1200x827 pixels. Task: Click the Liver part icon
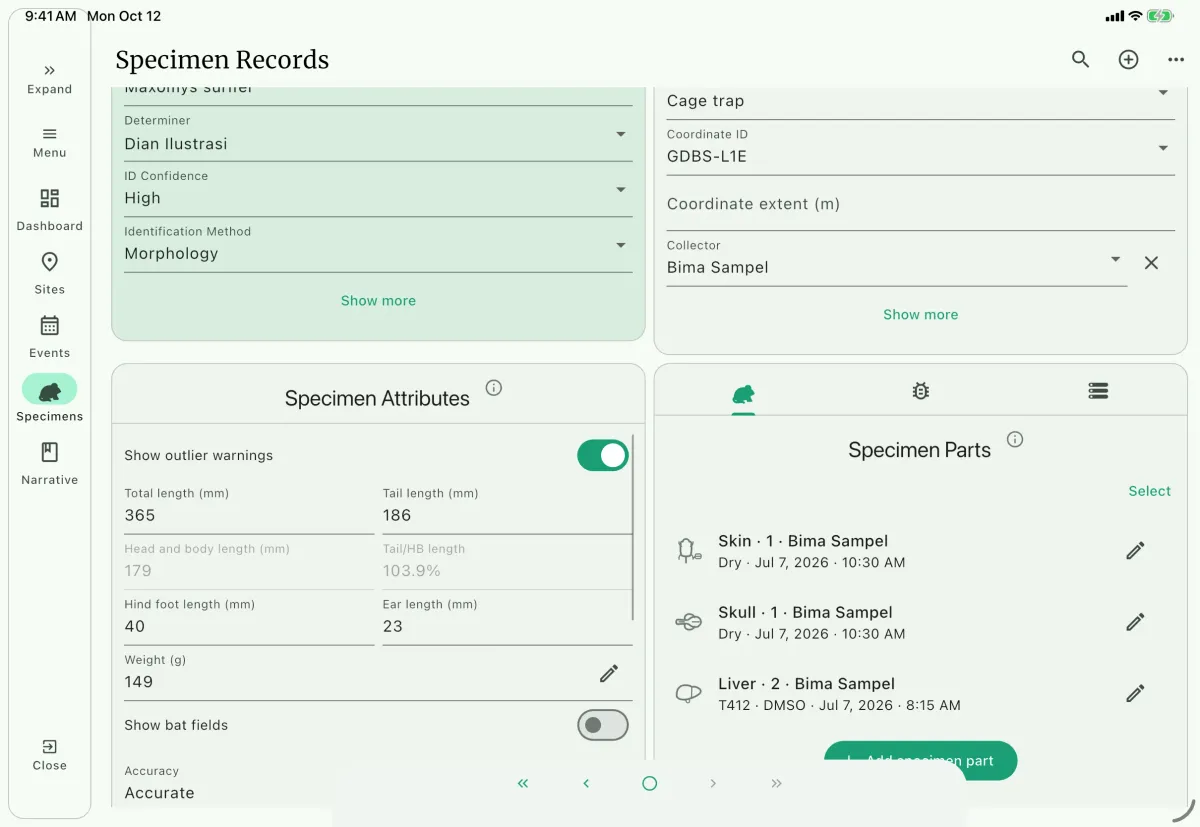688,693
